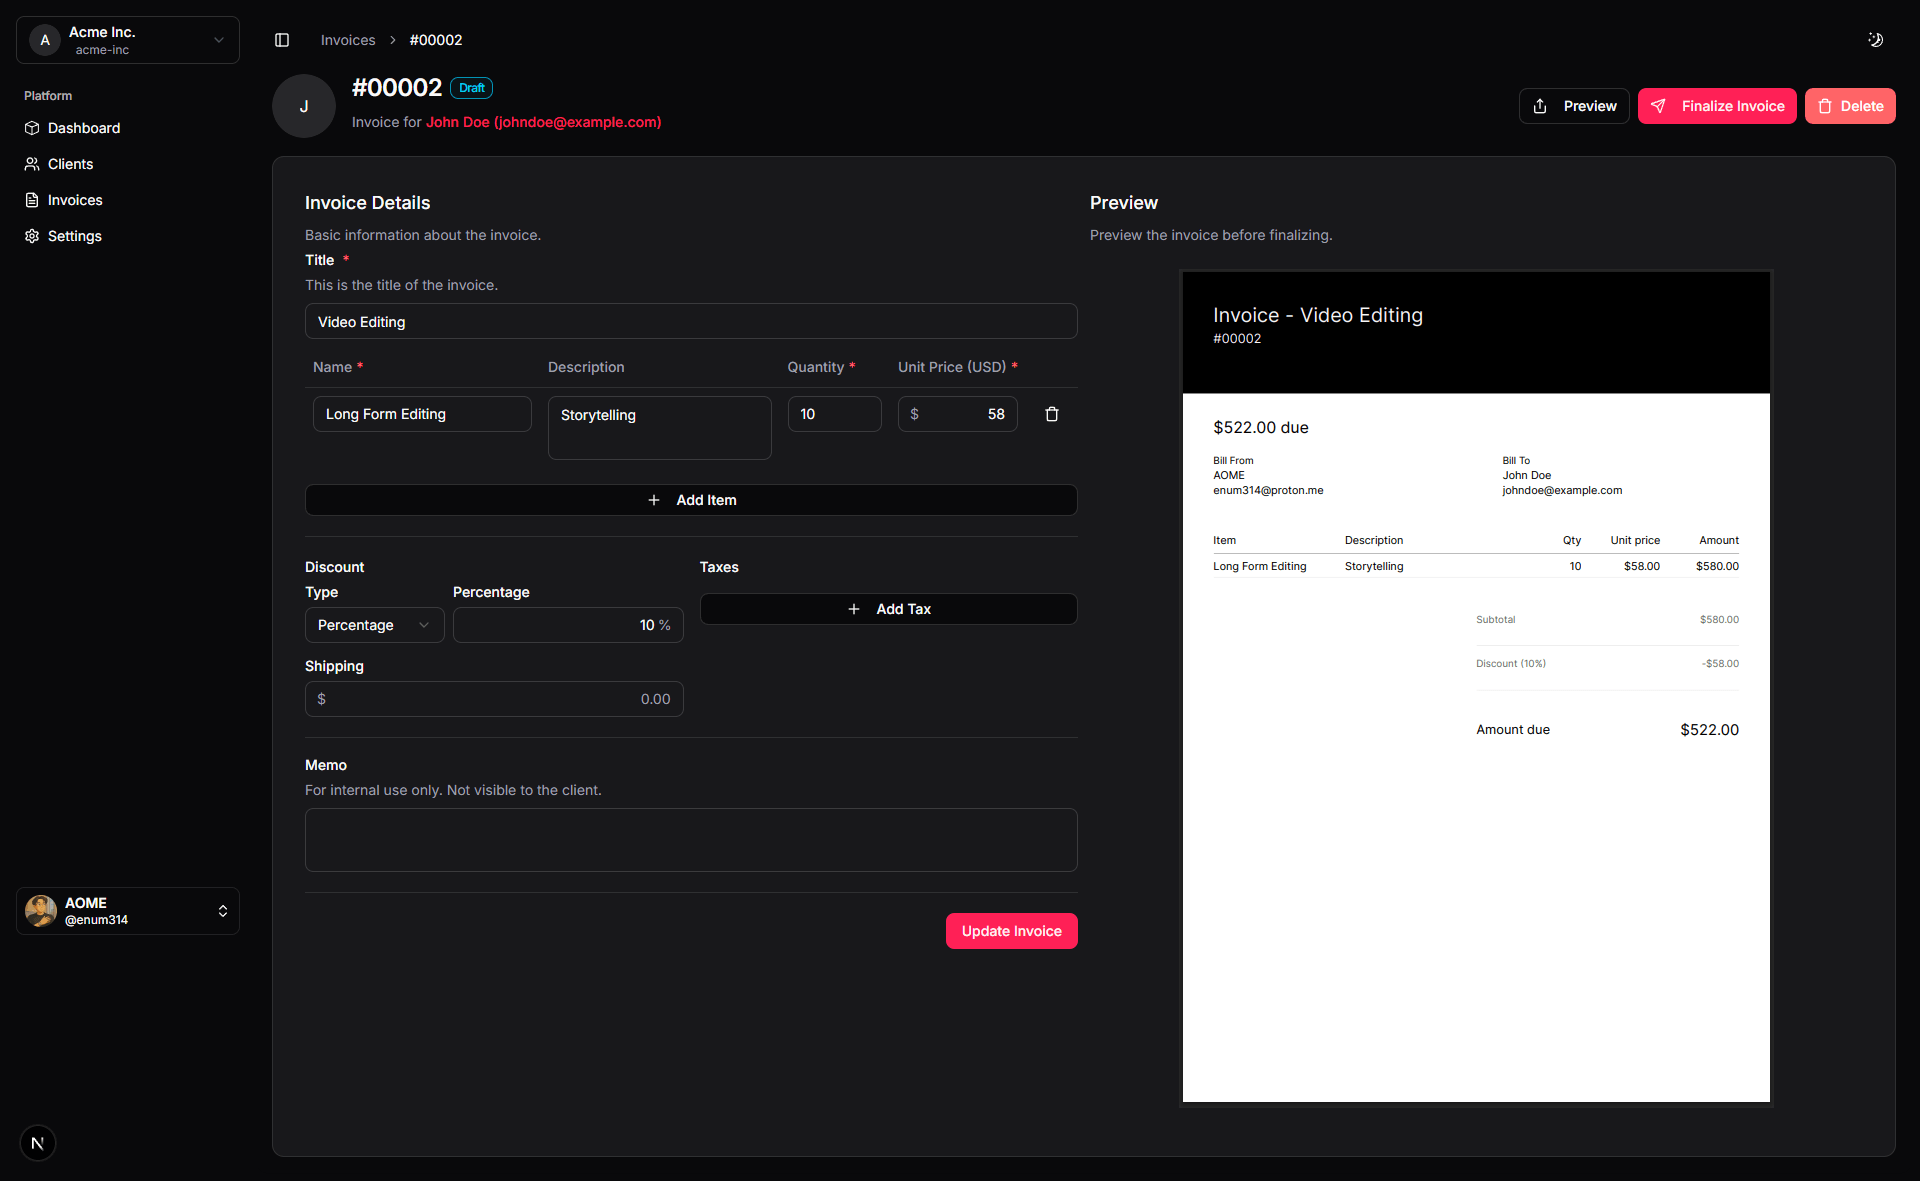This screenshot has height=1181, width=1920.
Task: Click the Invoices breadcrumb link
Action: [348, 40]
